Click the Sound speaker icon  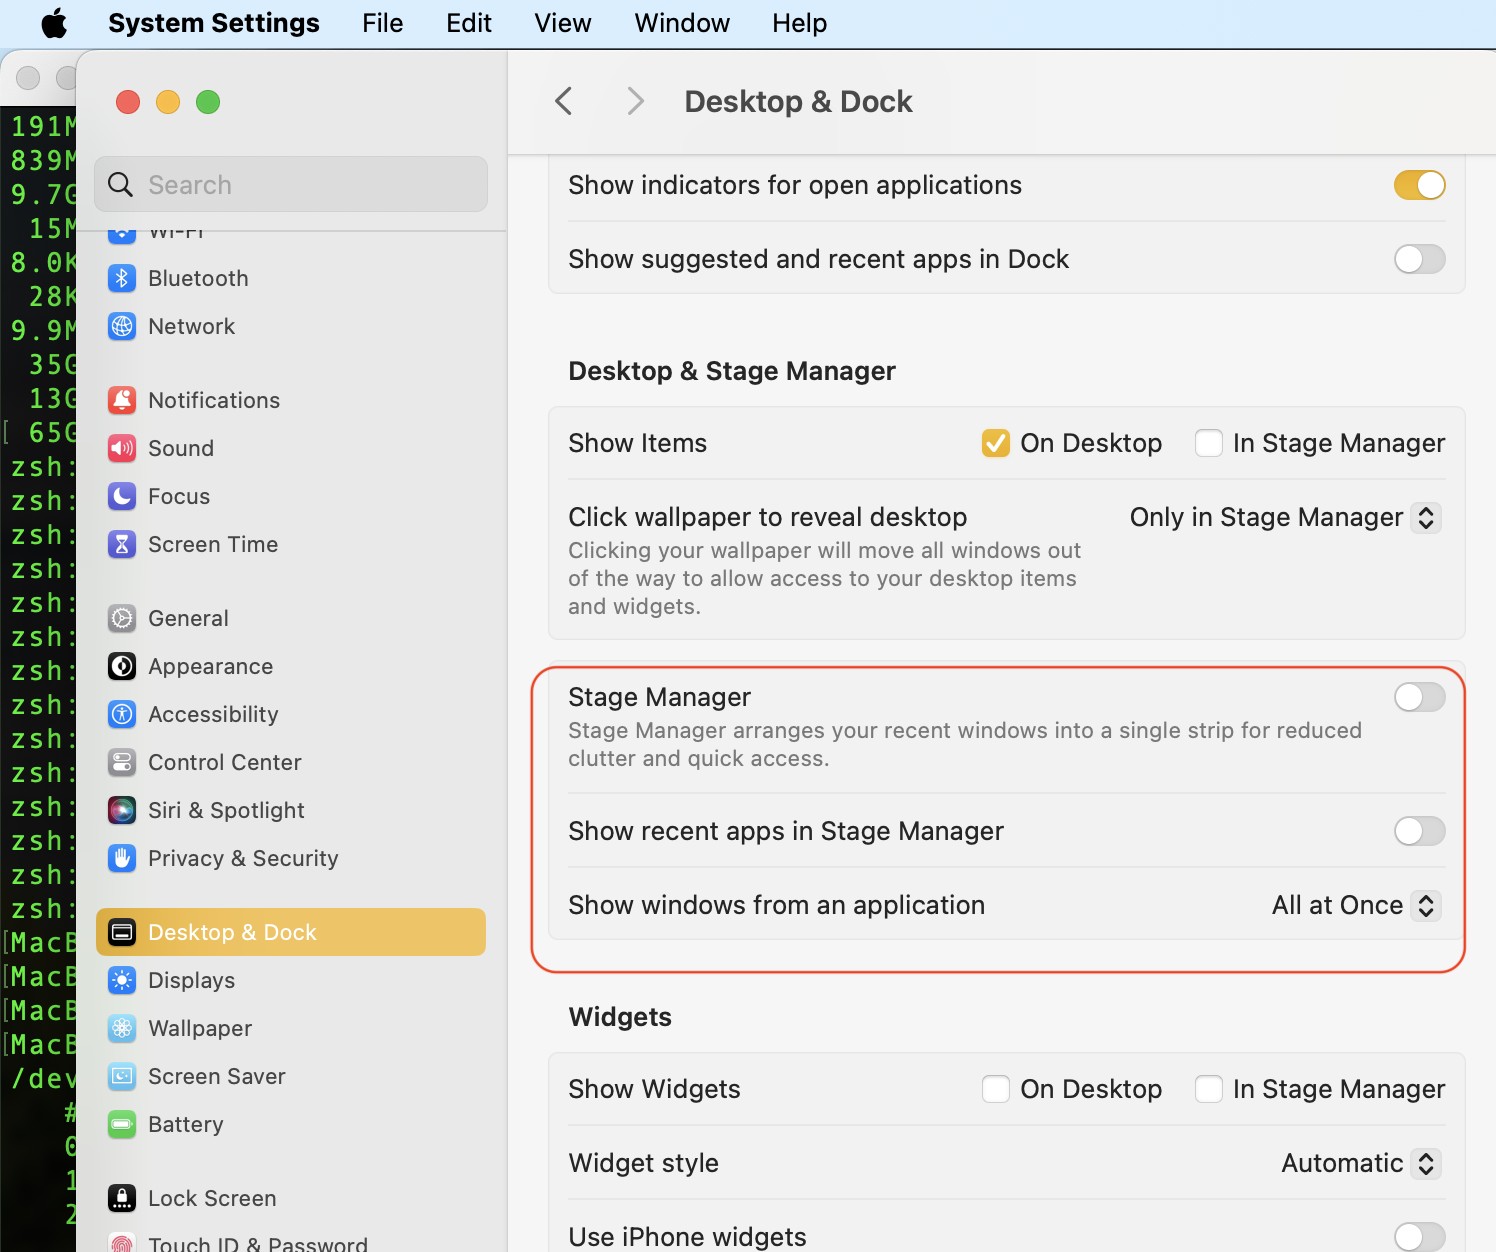(x=122, y=448)
